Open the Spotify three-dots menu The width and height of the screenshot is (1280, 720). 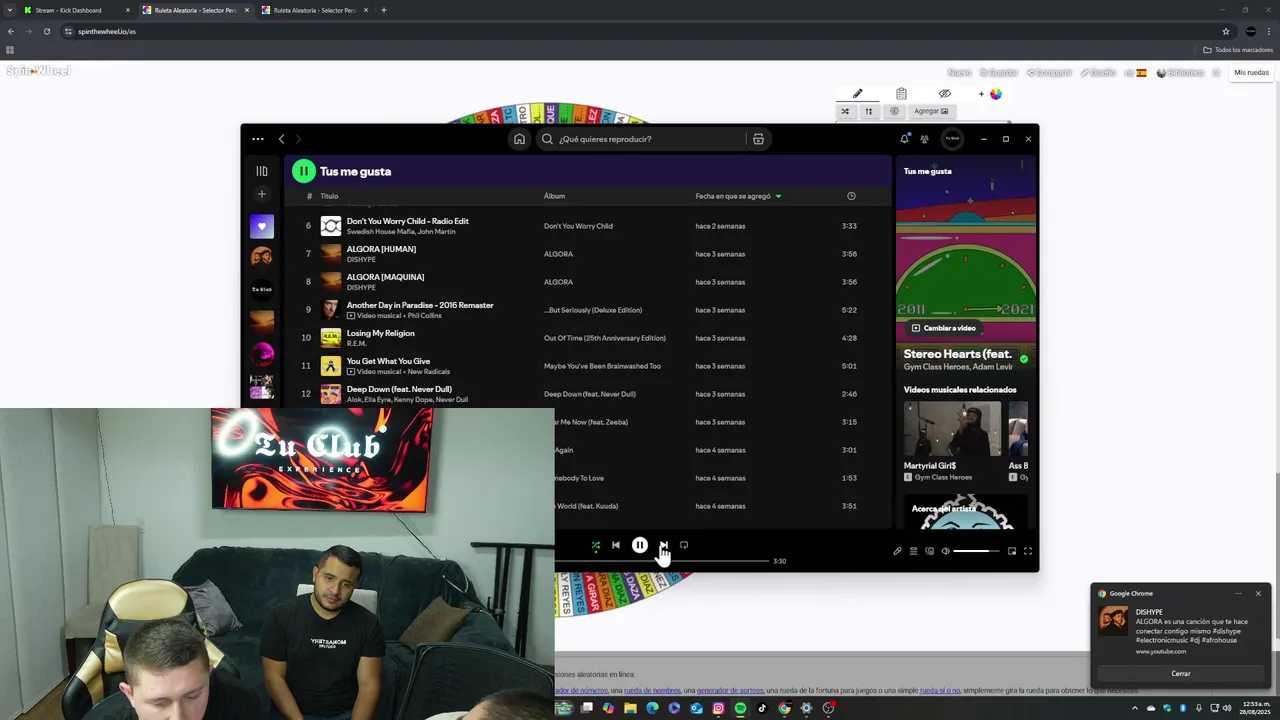pyautogui.click(x=258, y=139)
